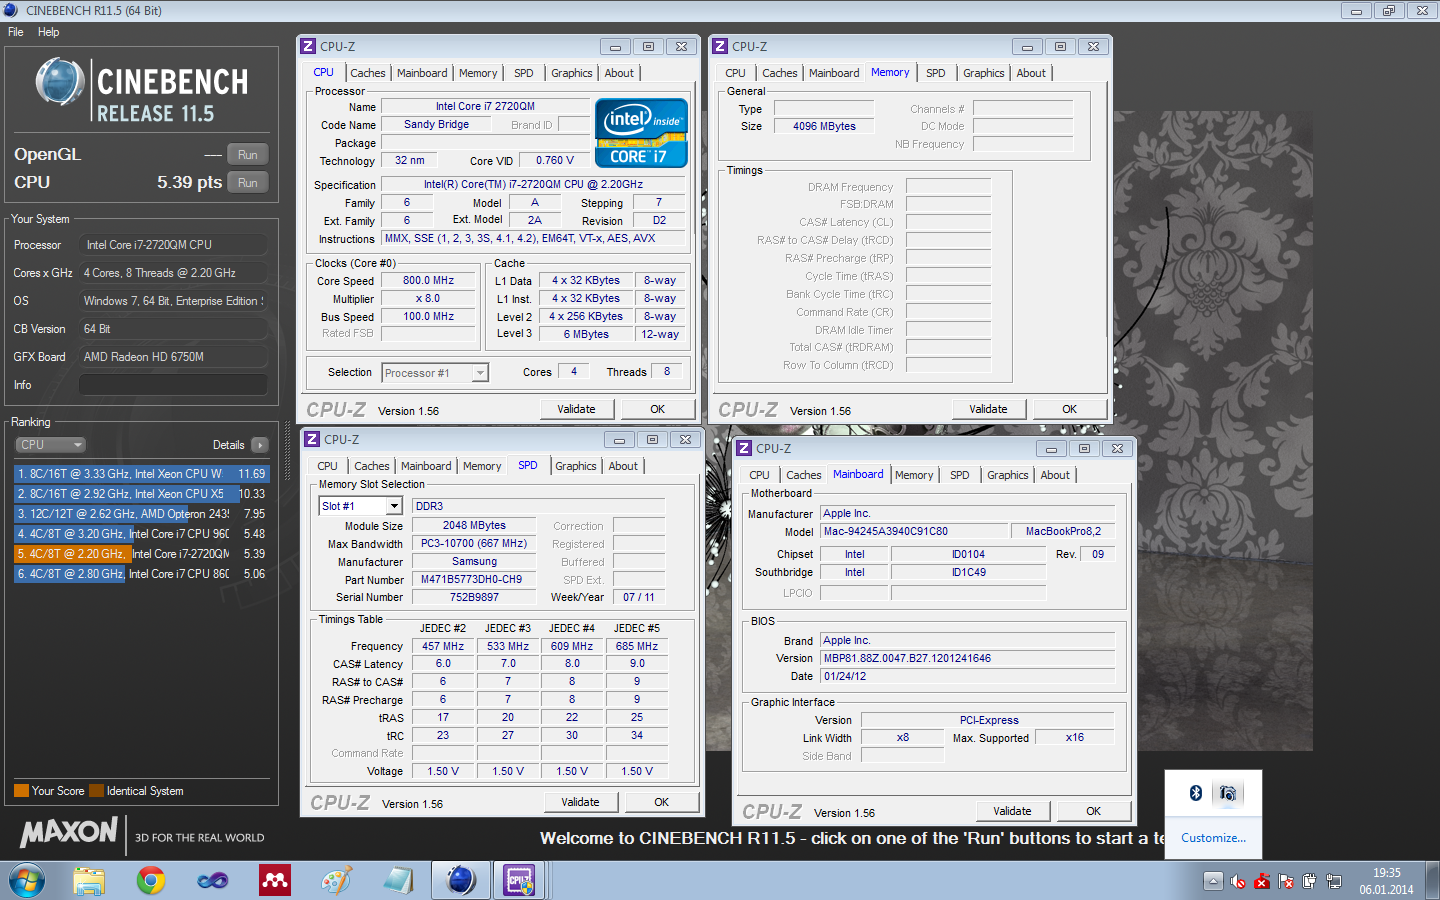The width and height of the screenshot is (1440, 900).
Task: Click Validate in CPU-Z SPD window
Action: pyautogui.click(x=580, y=802)
